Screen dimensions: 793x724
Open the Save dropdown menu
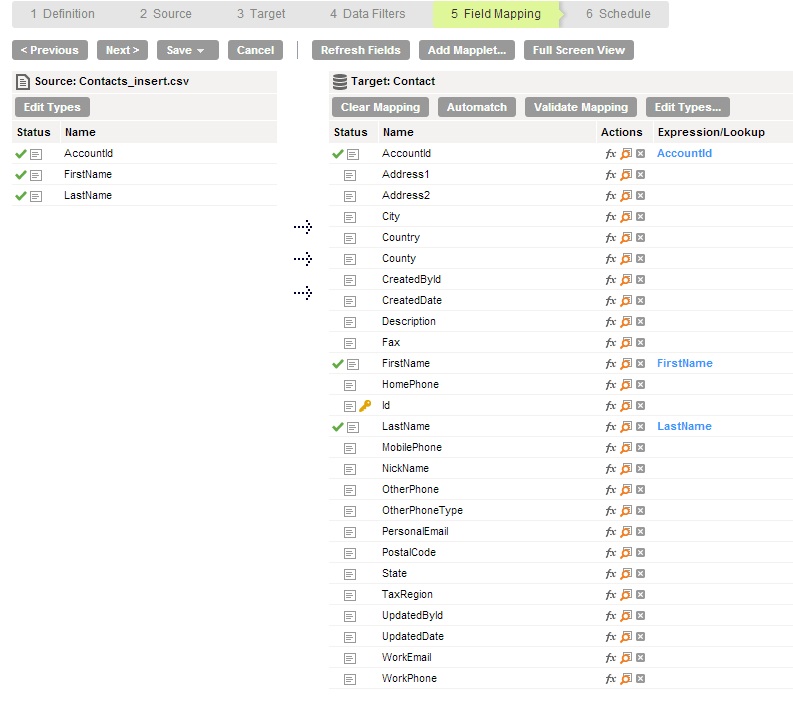point(188,50)
